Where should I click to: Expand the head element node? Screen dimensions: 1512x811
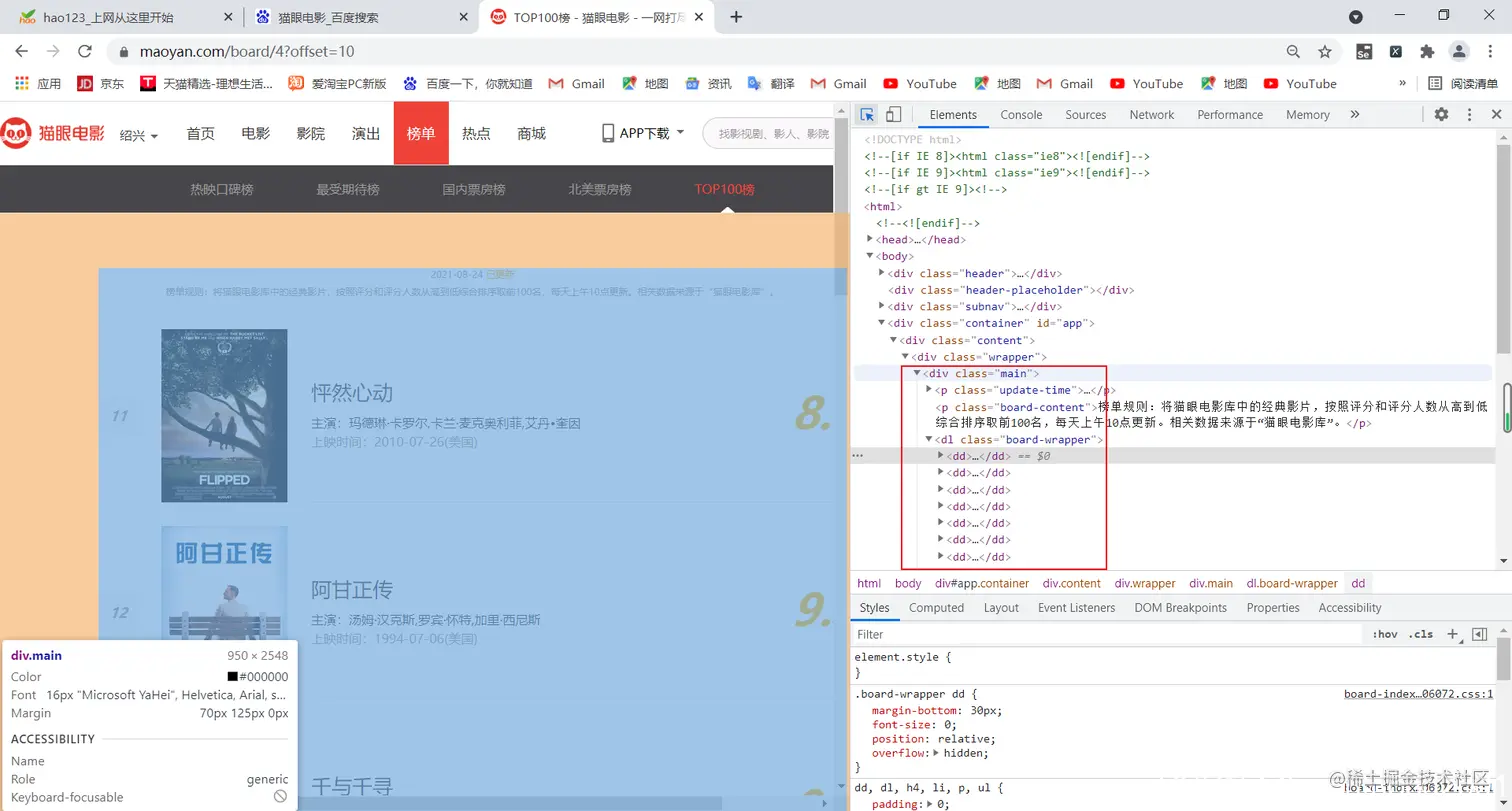[869, 240]
